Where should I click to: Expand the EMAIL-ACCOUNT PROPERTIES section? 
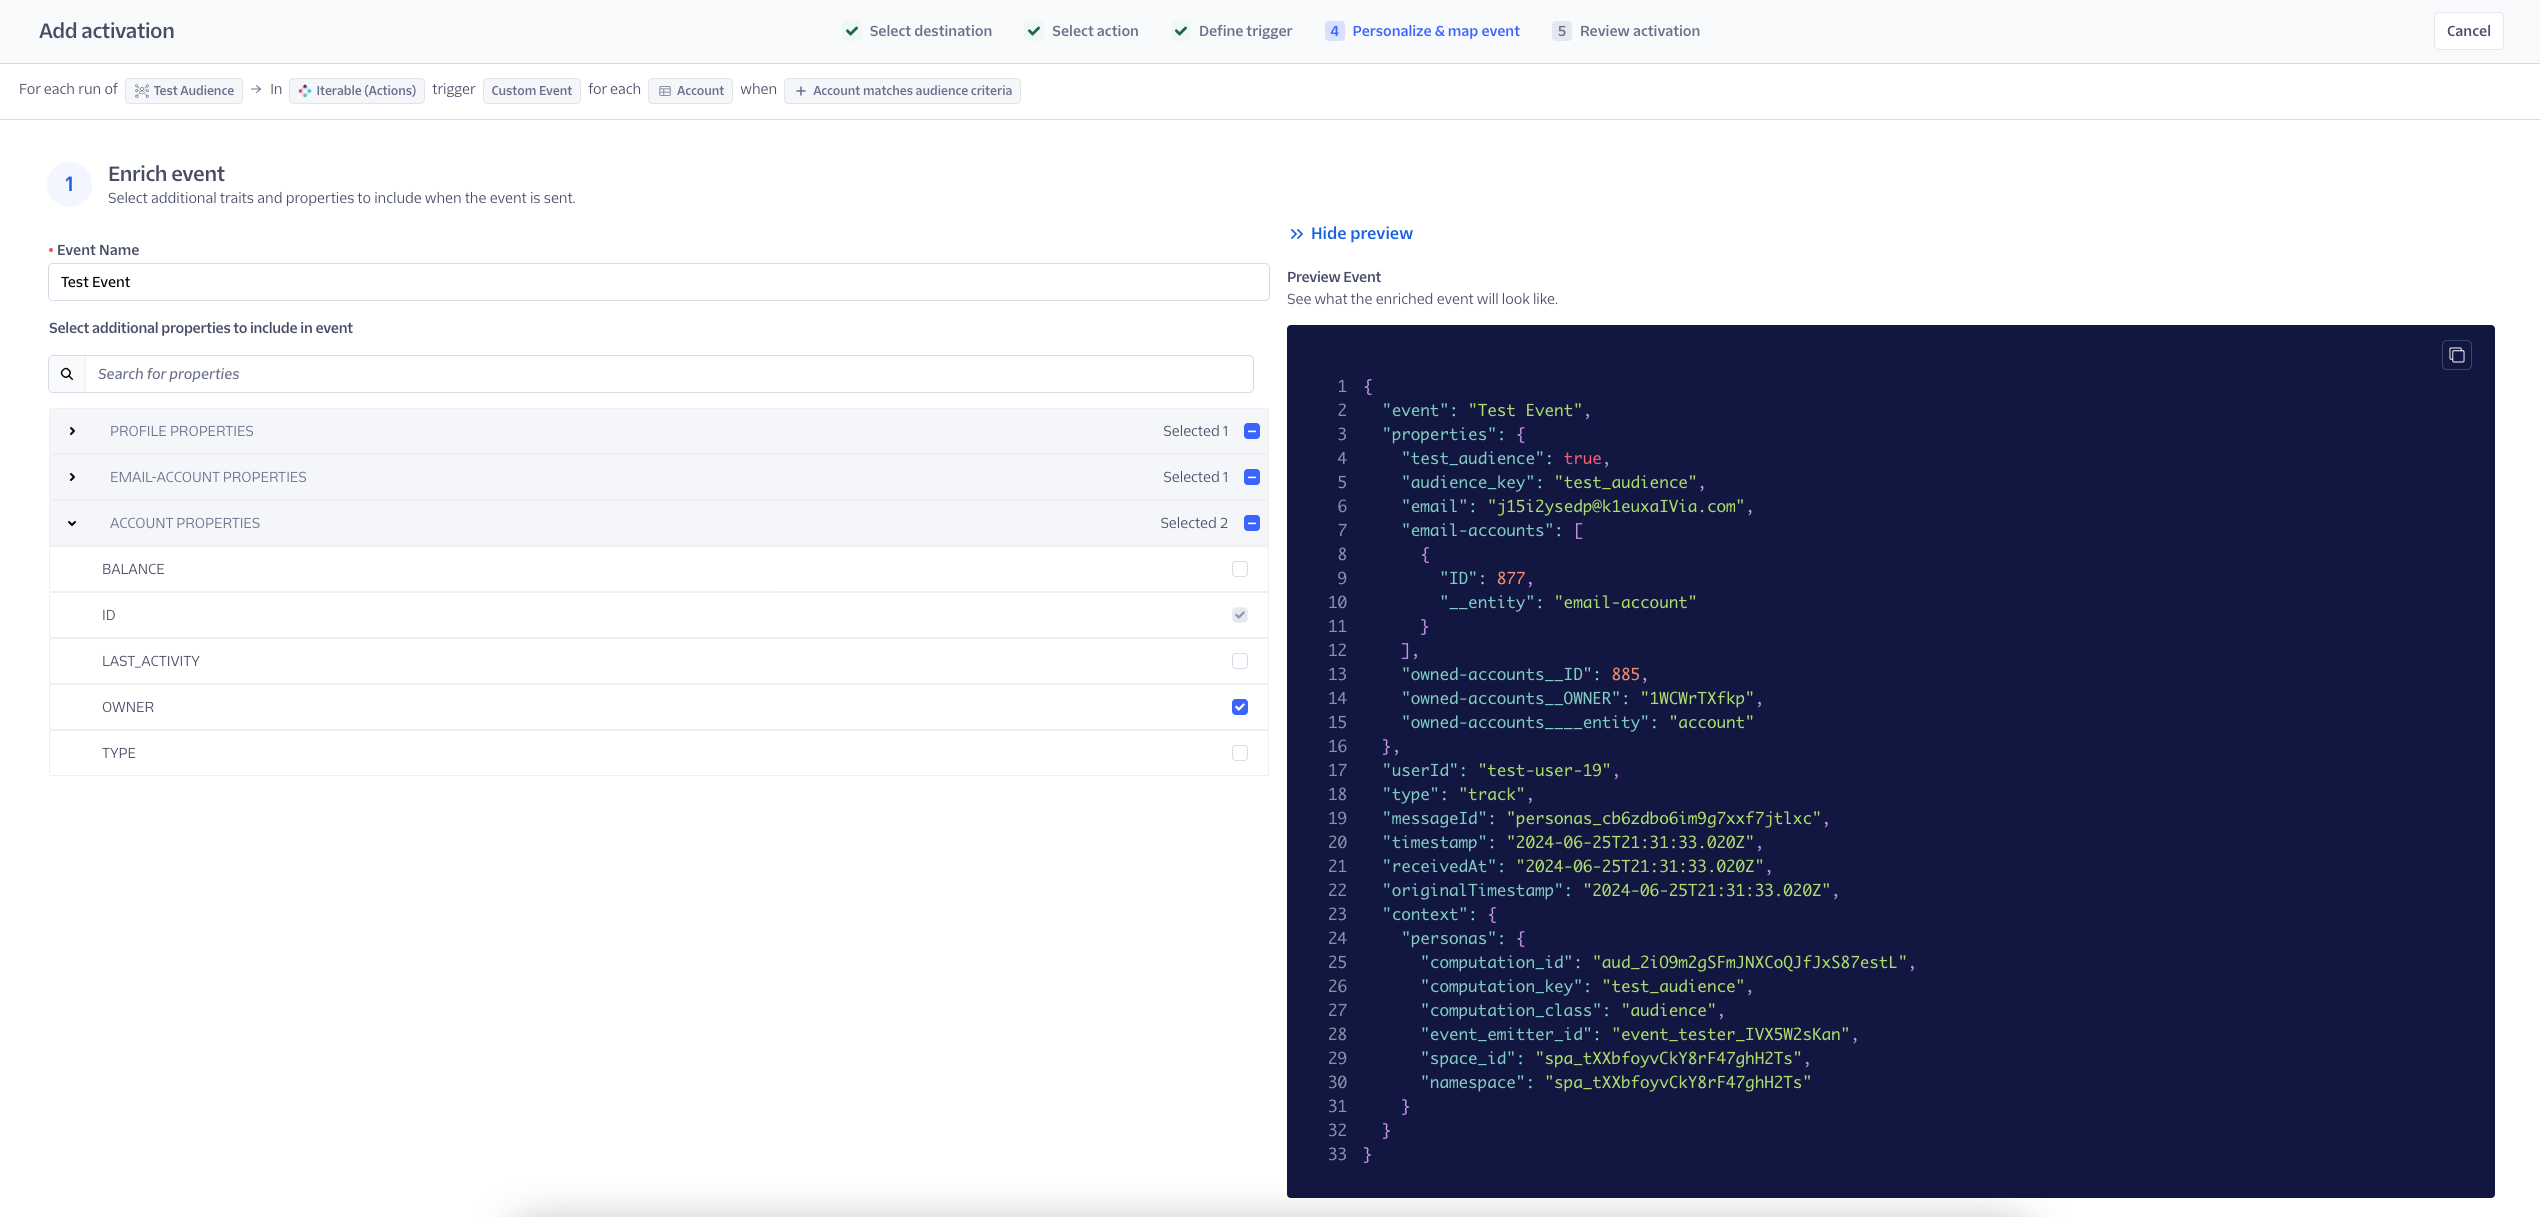click(73, 476)
